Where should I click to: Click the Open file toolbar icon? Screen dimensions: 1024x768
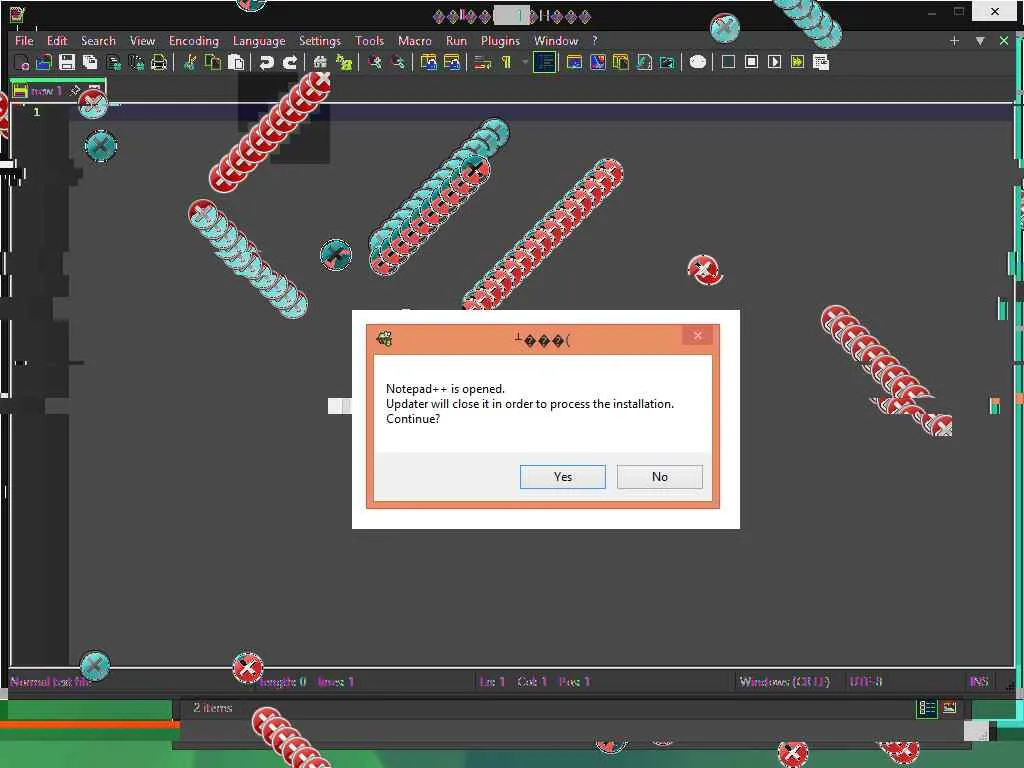coord(44,62)
